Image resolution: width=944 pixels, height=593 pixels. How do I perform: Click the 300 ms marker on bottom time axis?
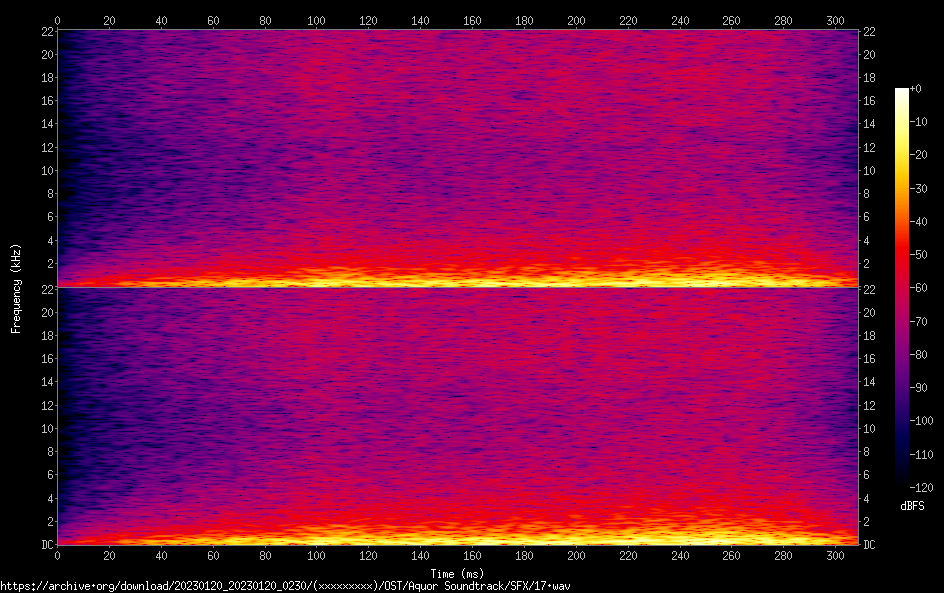835,556
